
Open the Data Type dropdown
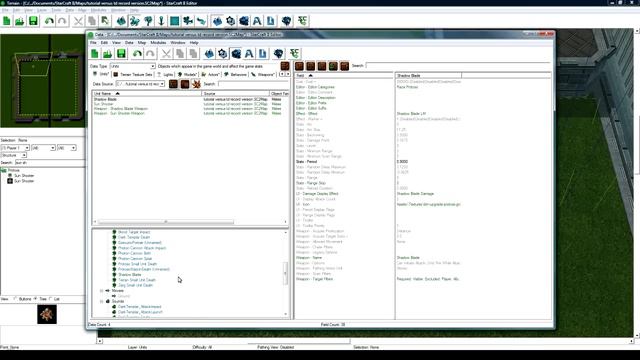(x=132, y=66)
